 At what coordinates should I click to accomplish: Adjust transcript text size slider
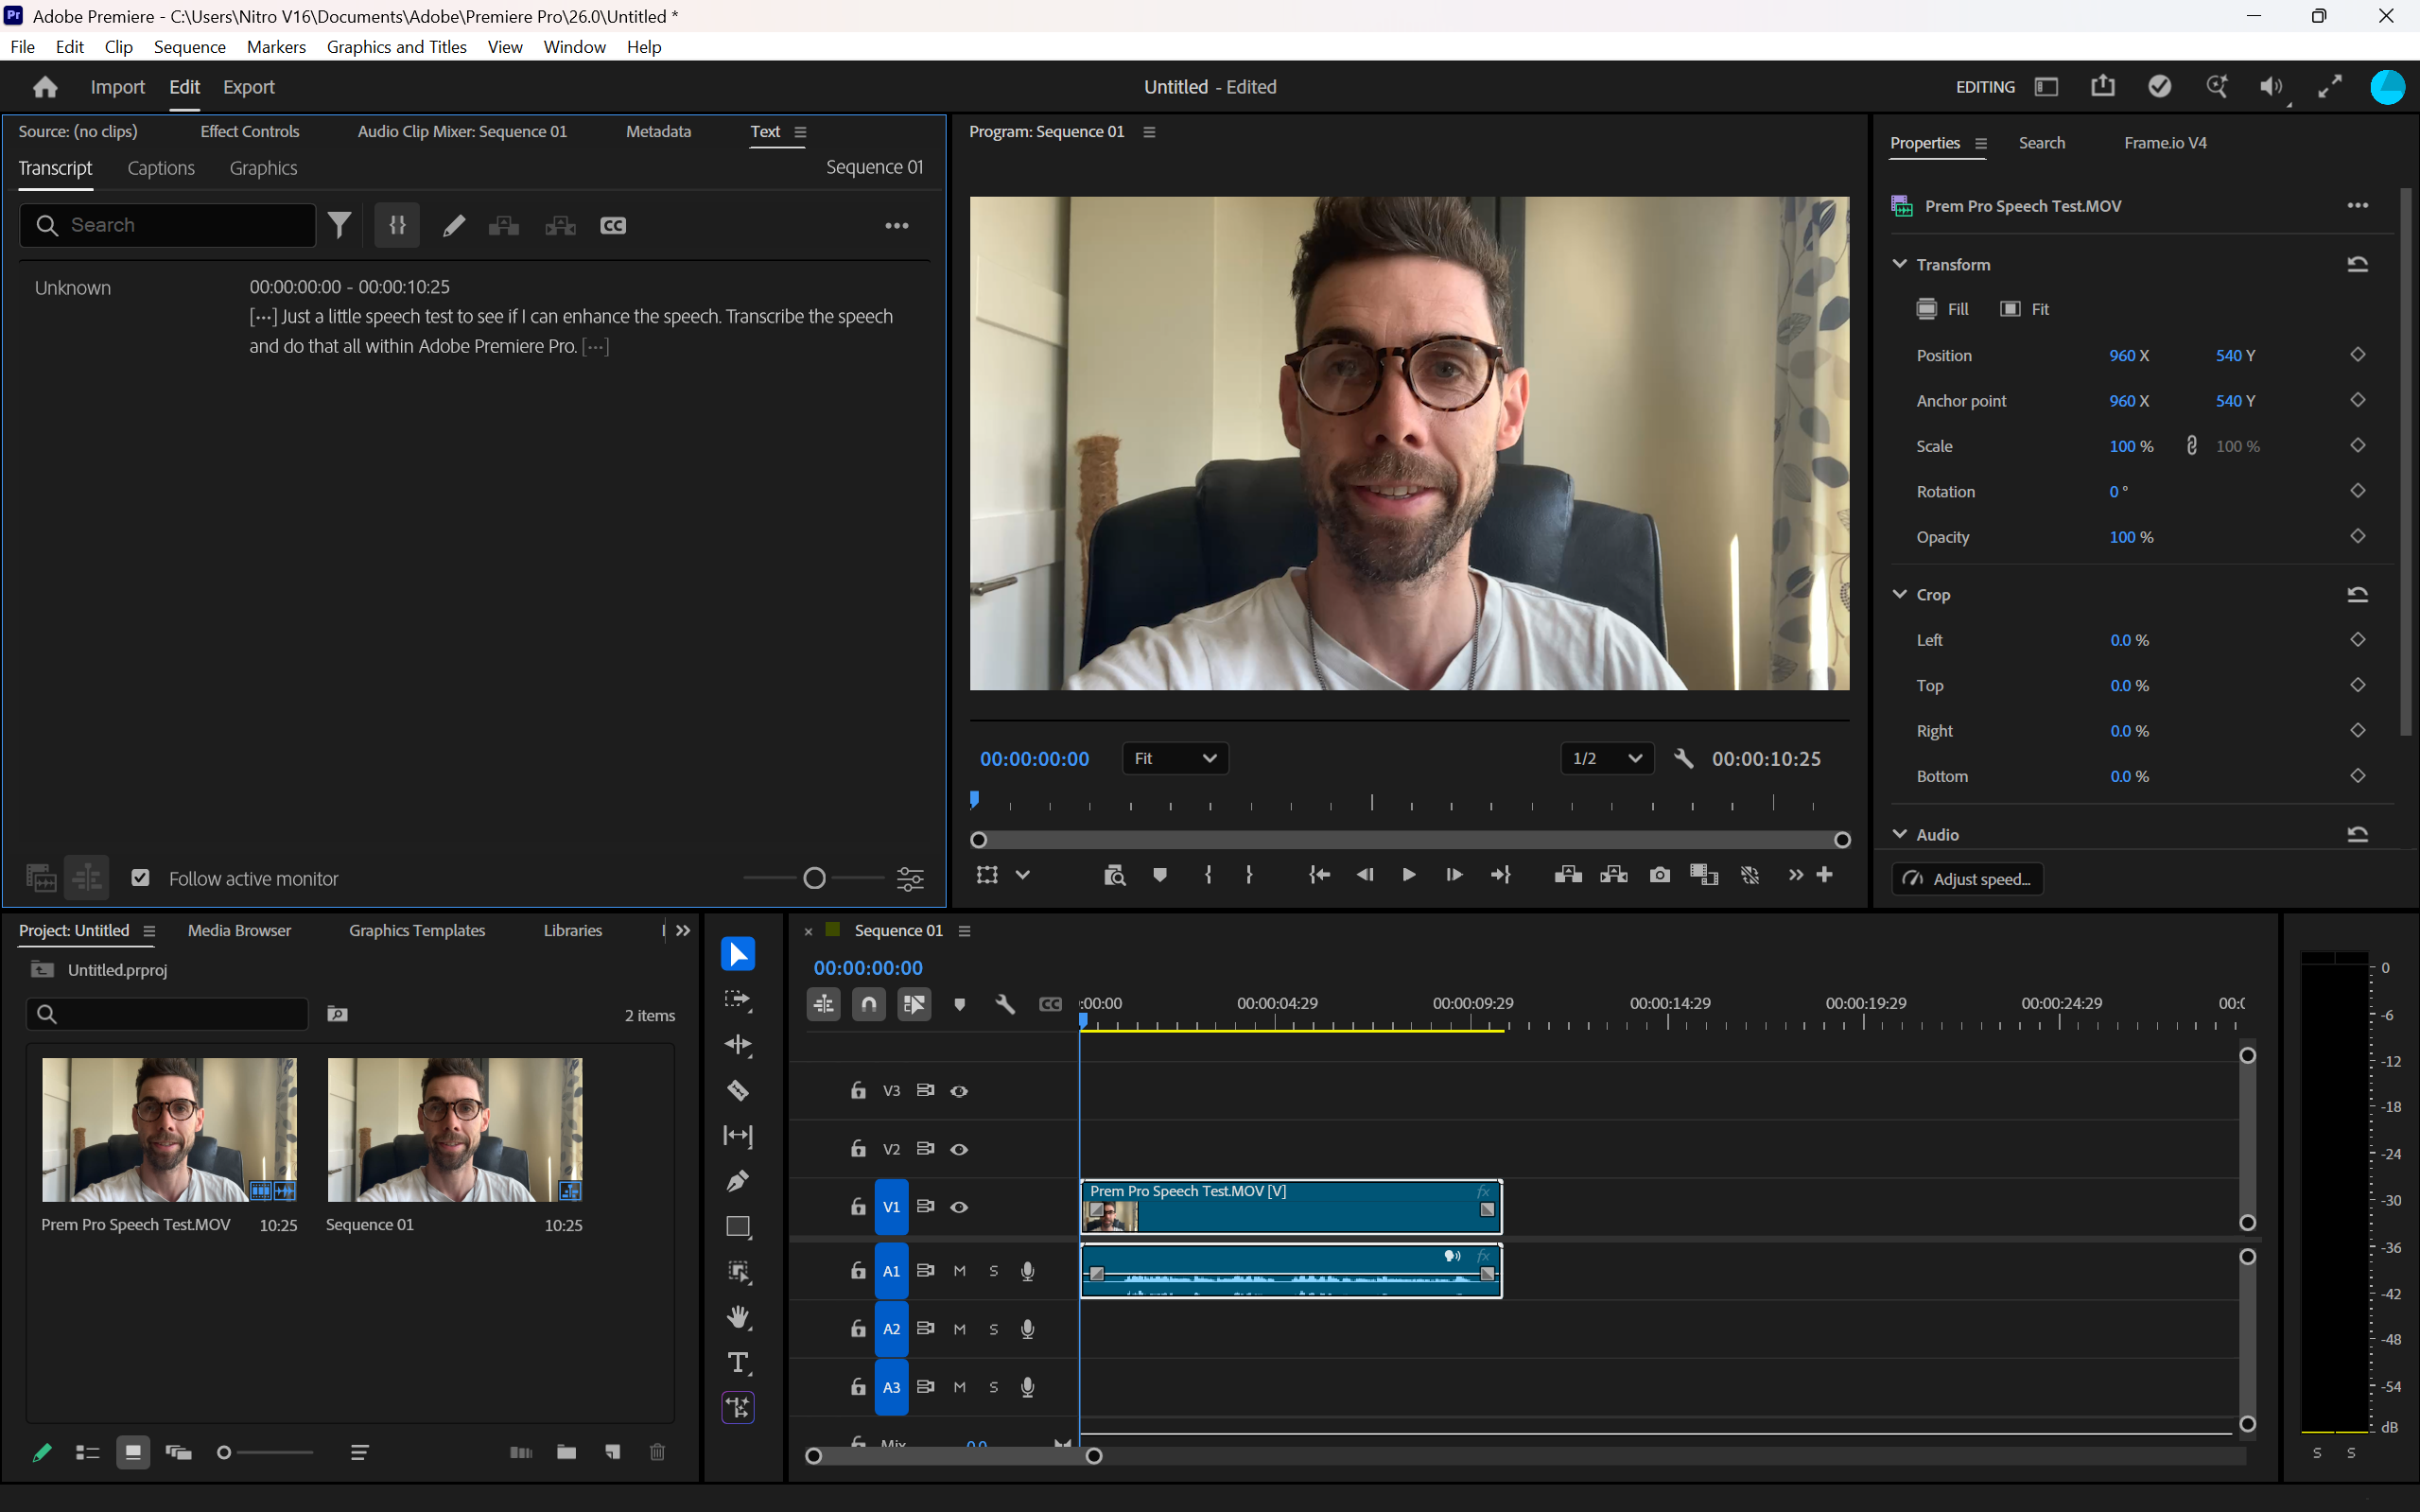pyautogui.click(x=814, y=878)
